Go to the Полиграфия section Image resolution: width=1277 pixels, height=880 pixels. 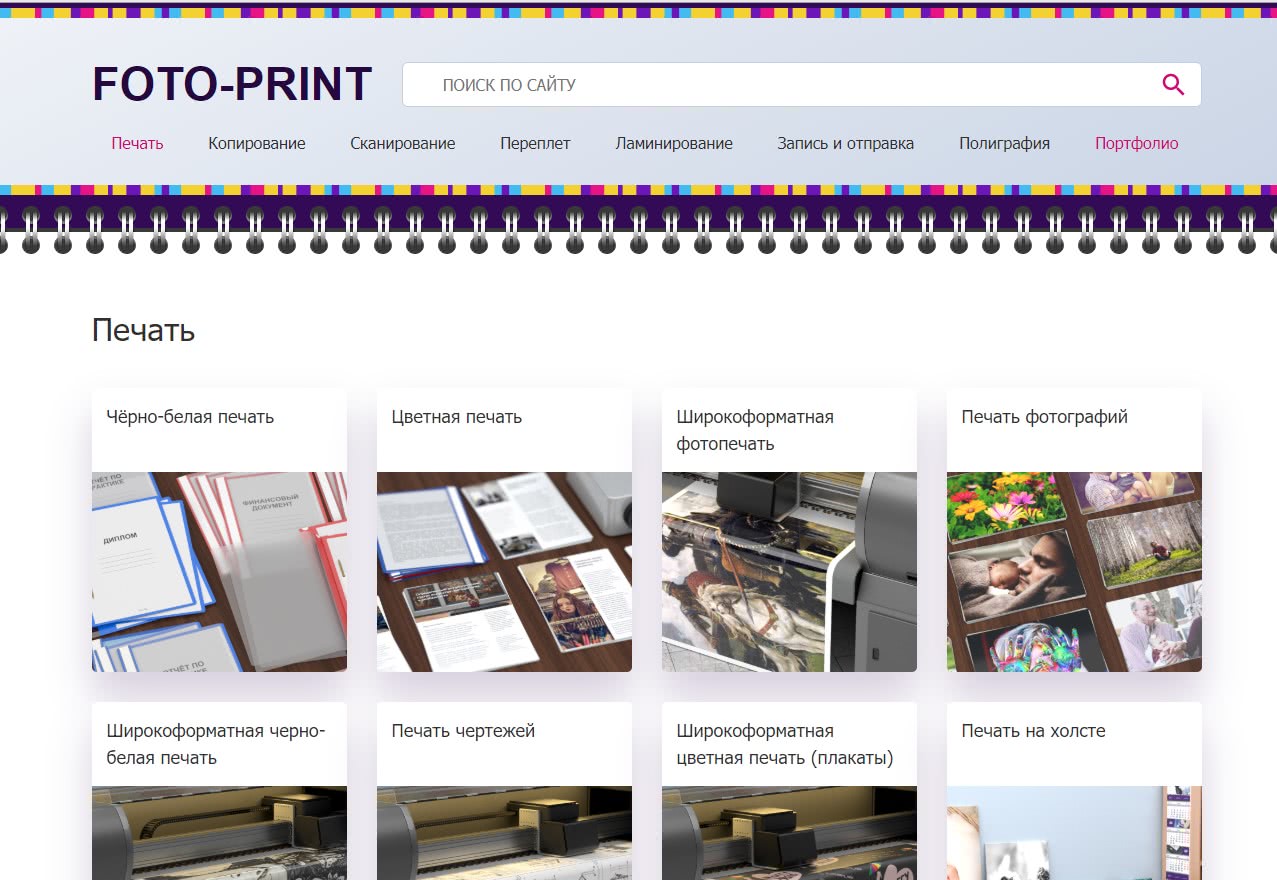[x=1004, y=143]
